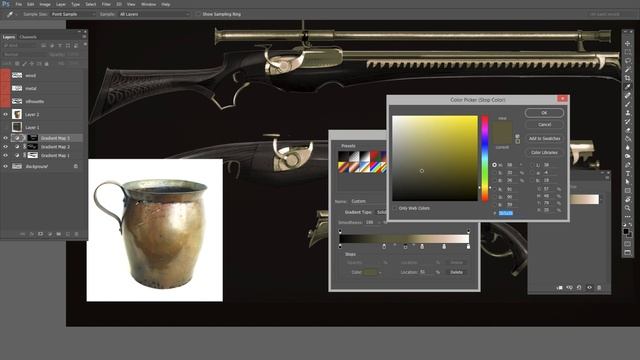The width and height of the screenshot is (640, 360).
Task: Hide the Background layer
Action: (x=5, y=167)
